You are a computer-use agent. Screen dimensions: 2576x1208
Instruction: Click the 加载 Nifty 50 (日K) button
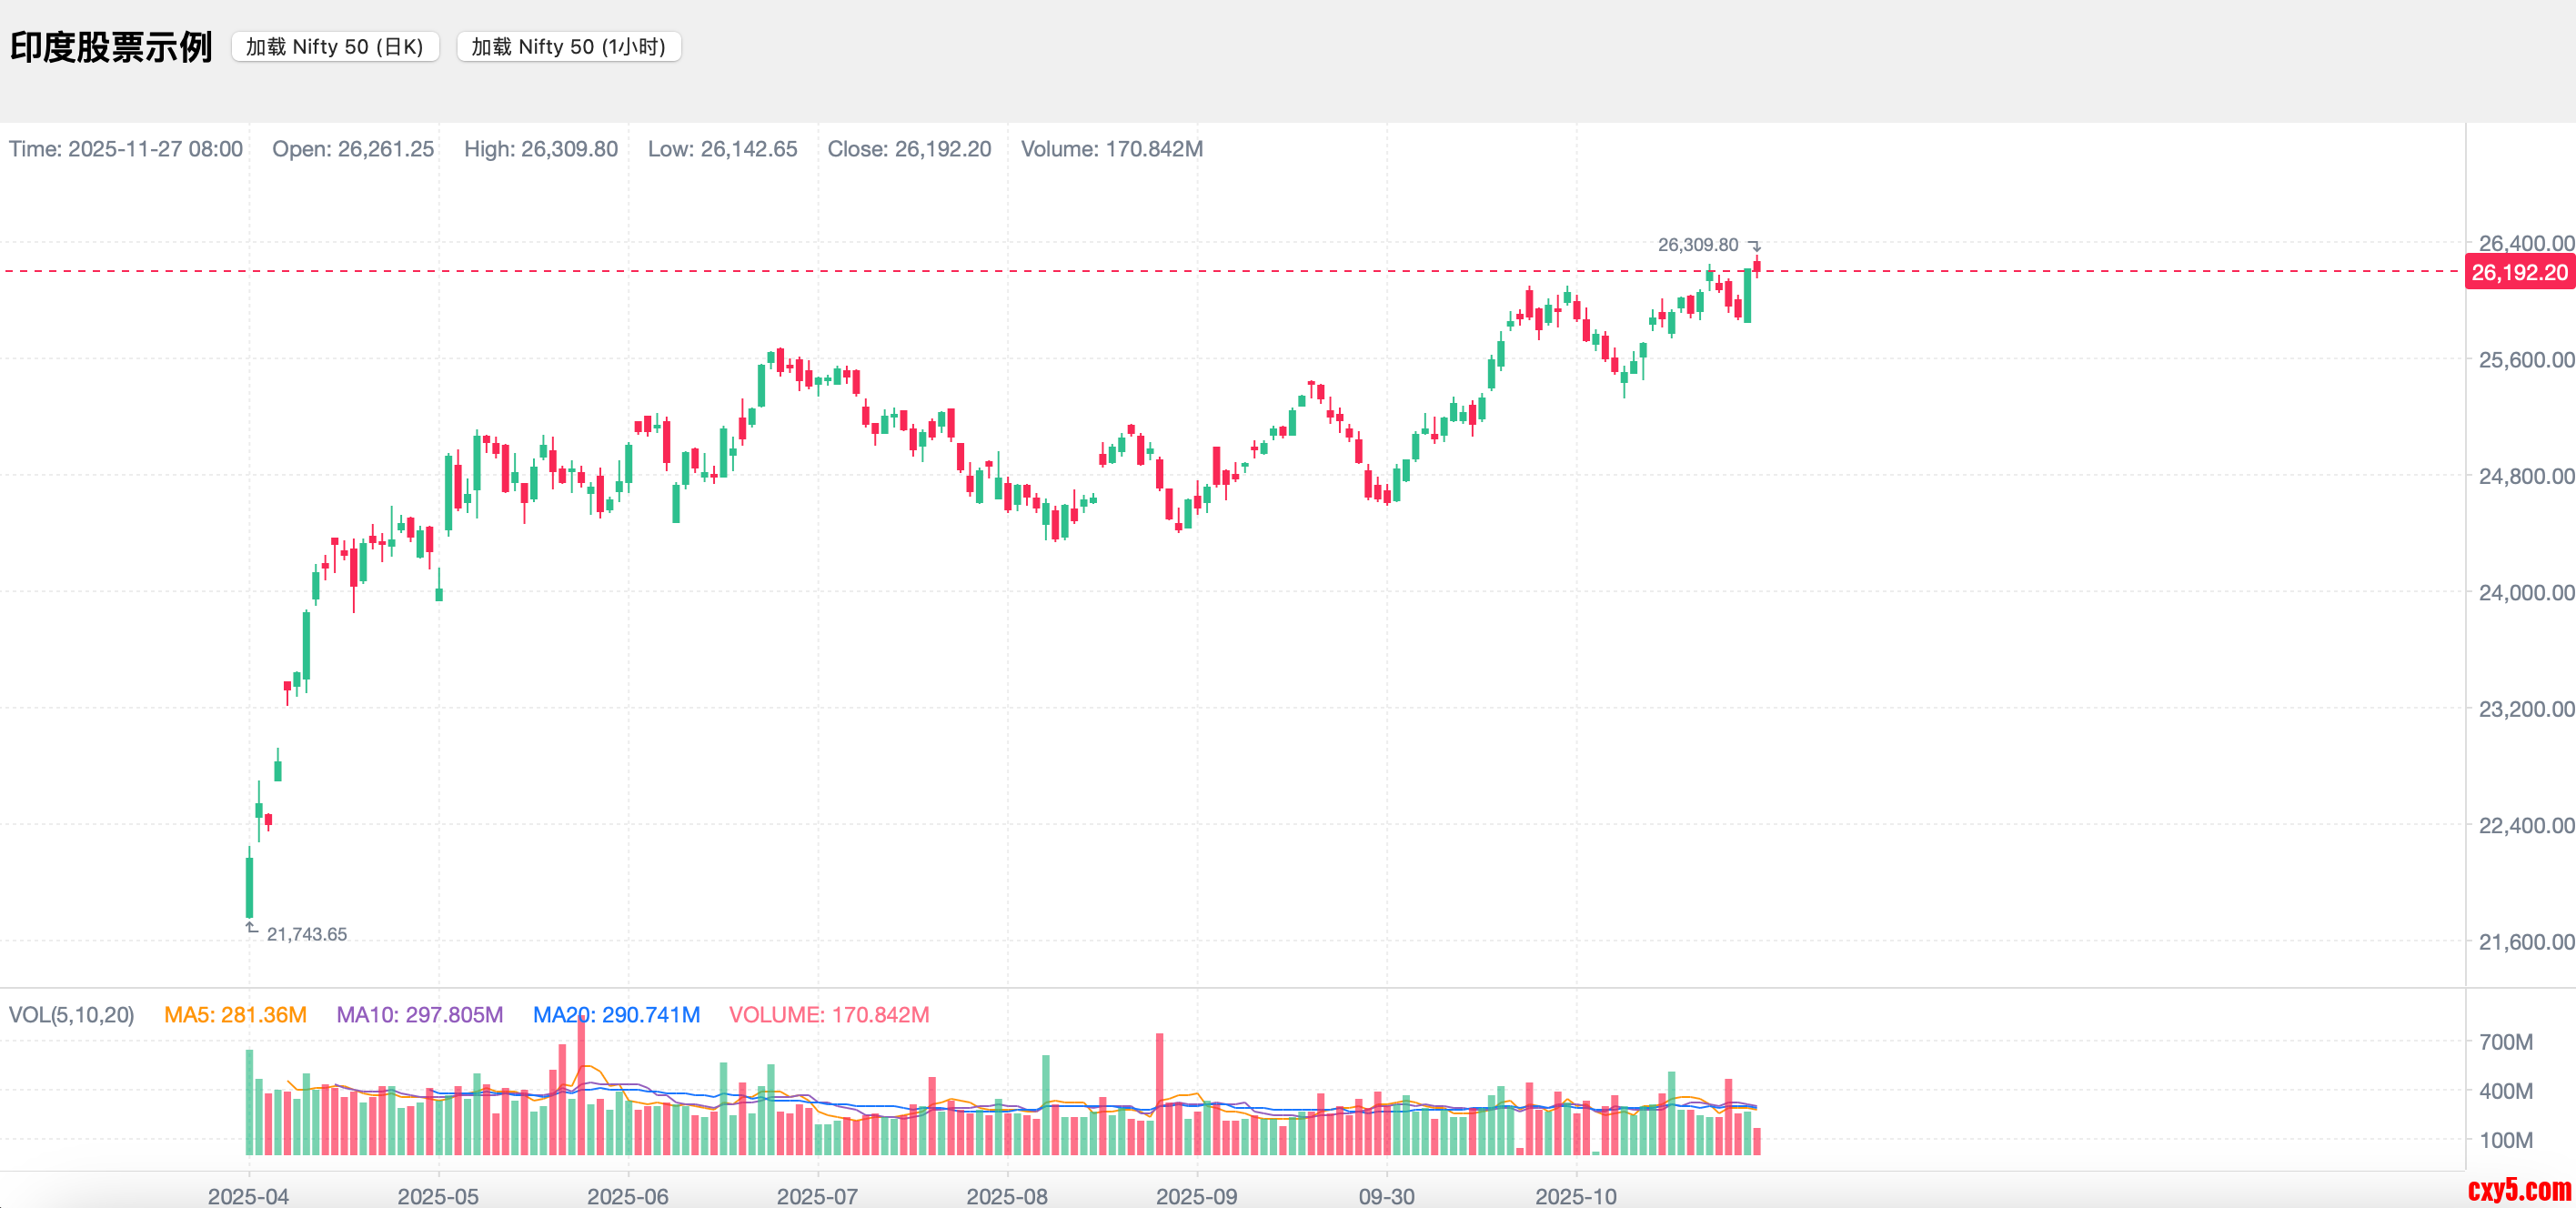(x=335, y=47)
